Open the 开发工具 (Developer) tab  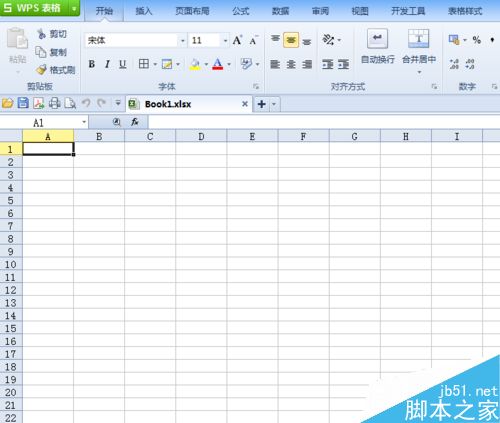408,11
